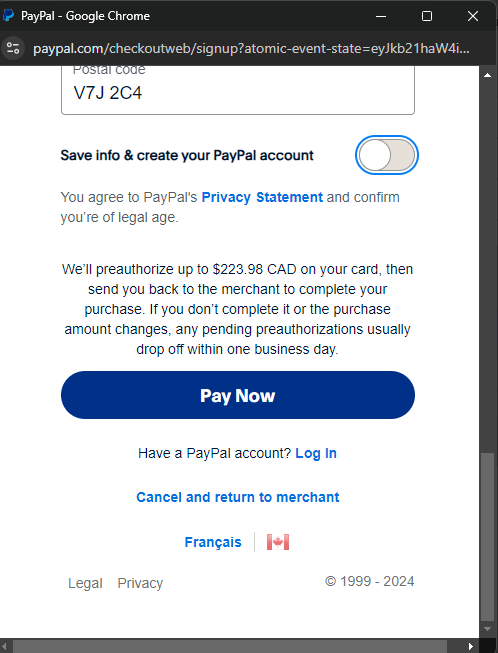Close the PayPal checkout window
Viewport: 498px width, 653px height.
473,16
